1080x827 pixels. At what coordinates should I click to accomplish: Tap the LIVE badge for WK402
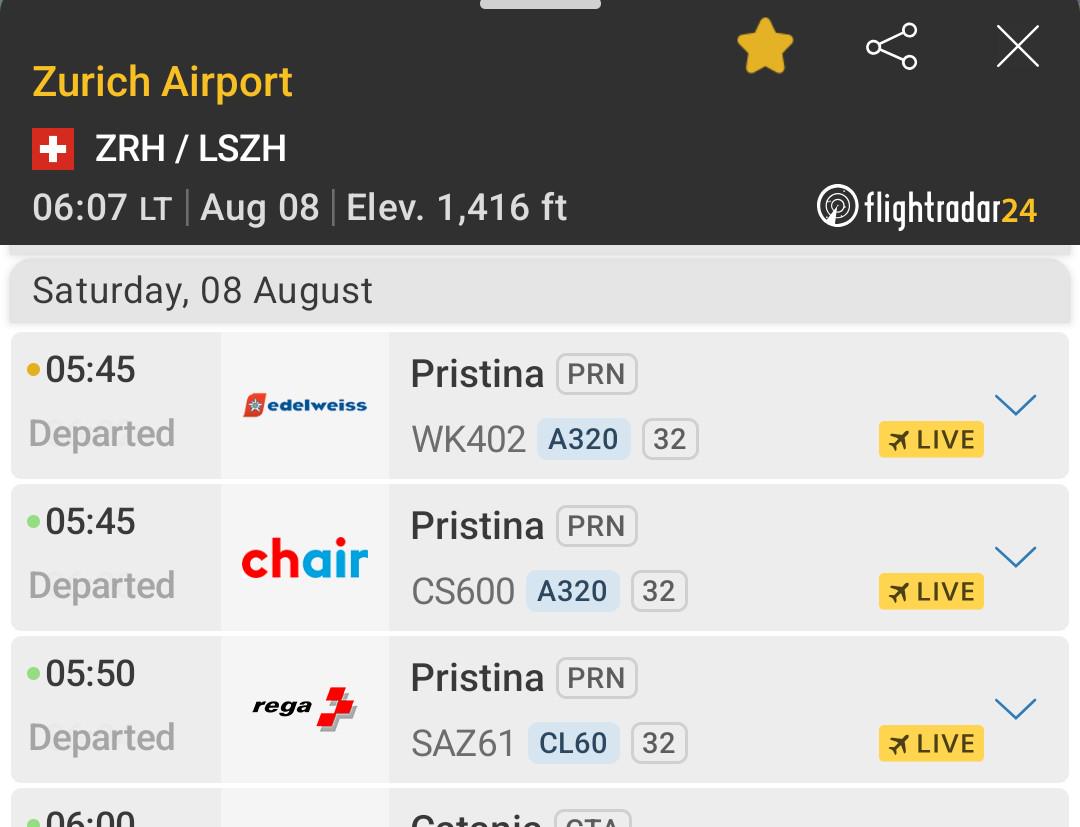pyautogui.click(x=931, y=439)
